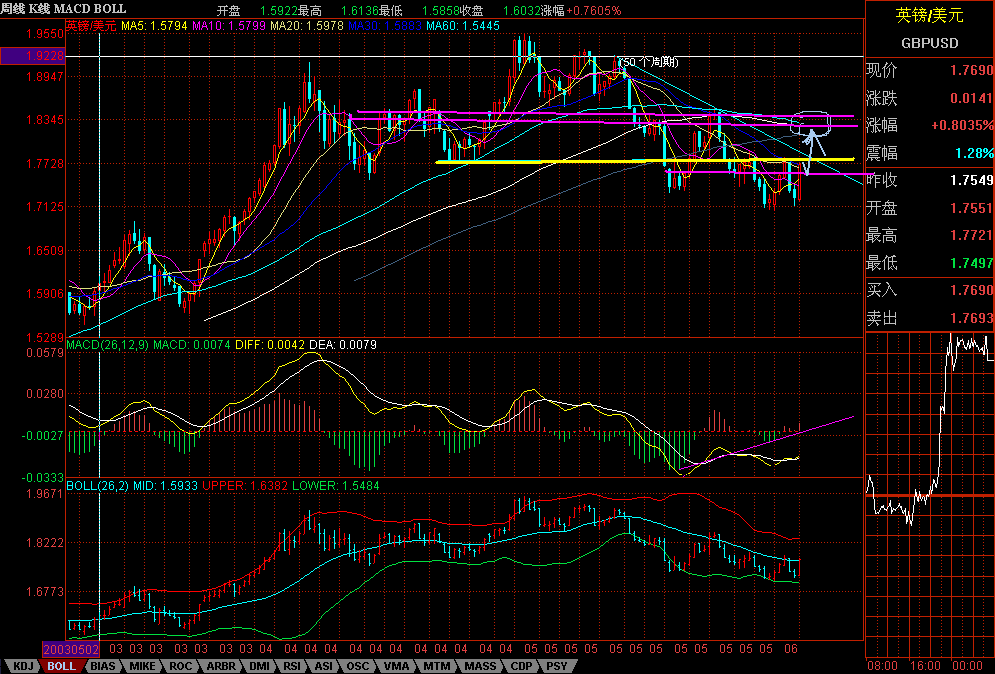Switch to the KDJ indicator tab
The height and width of the screenshot is (674, 995).
point(23,666)
